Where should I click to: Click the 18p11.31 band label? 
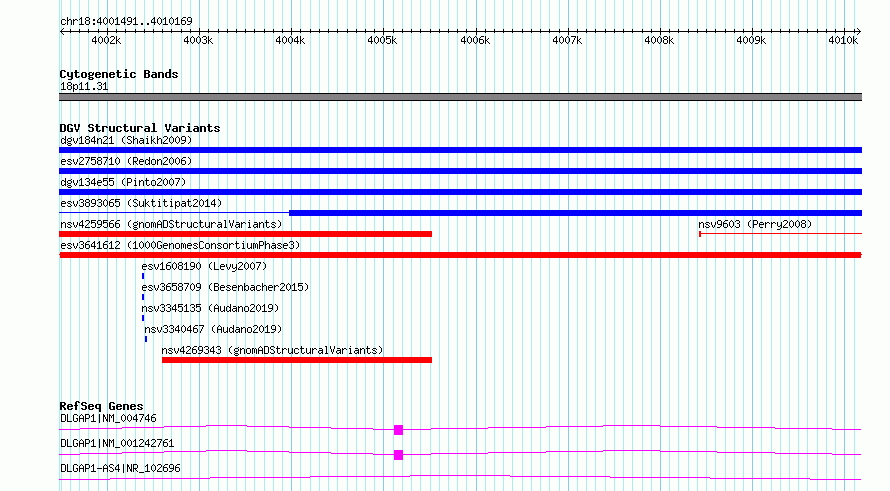click(x=84, y=86)
